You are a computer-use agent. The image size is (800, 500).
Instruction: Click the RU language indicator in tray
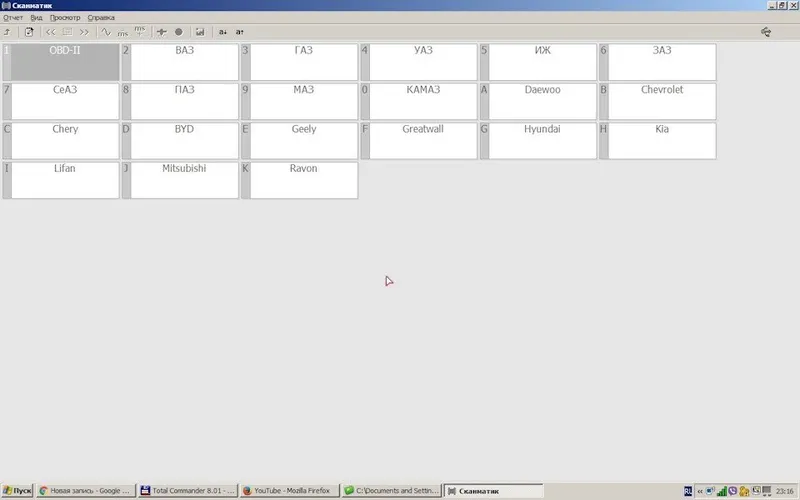[x=688, y=491]
